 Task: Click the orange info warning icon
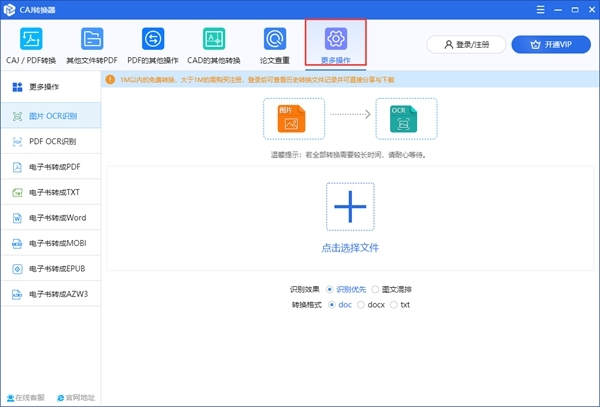pos(110,80)
